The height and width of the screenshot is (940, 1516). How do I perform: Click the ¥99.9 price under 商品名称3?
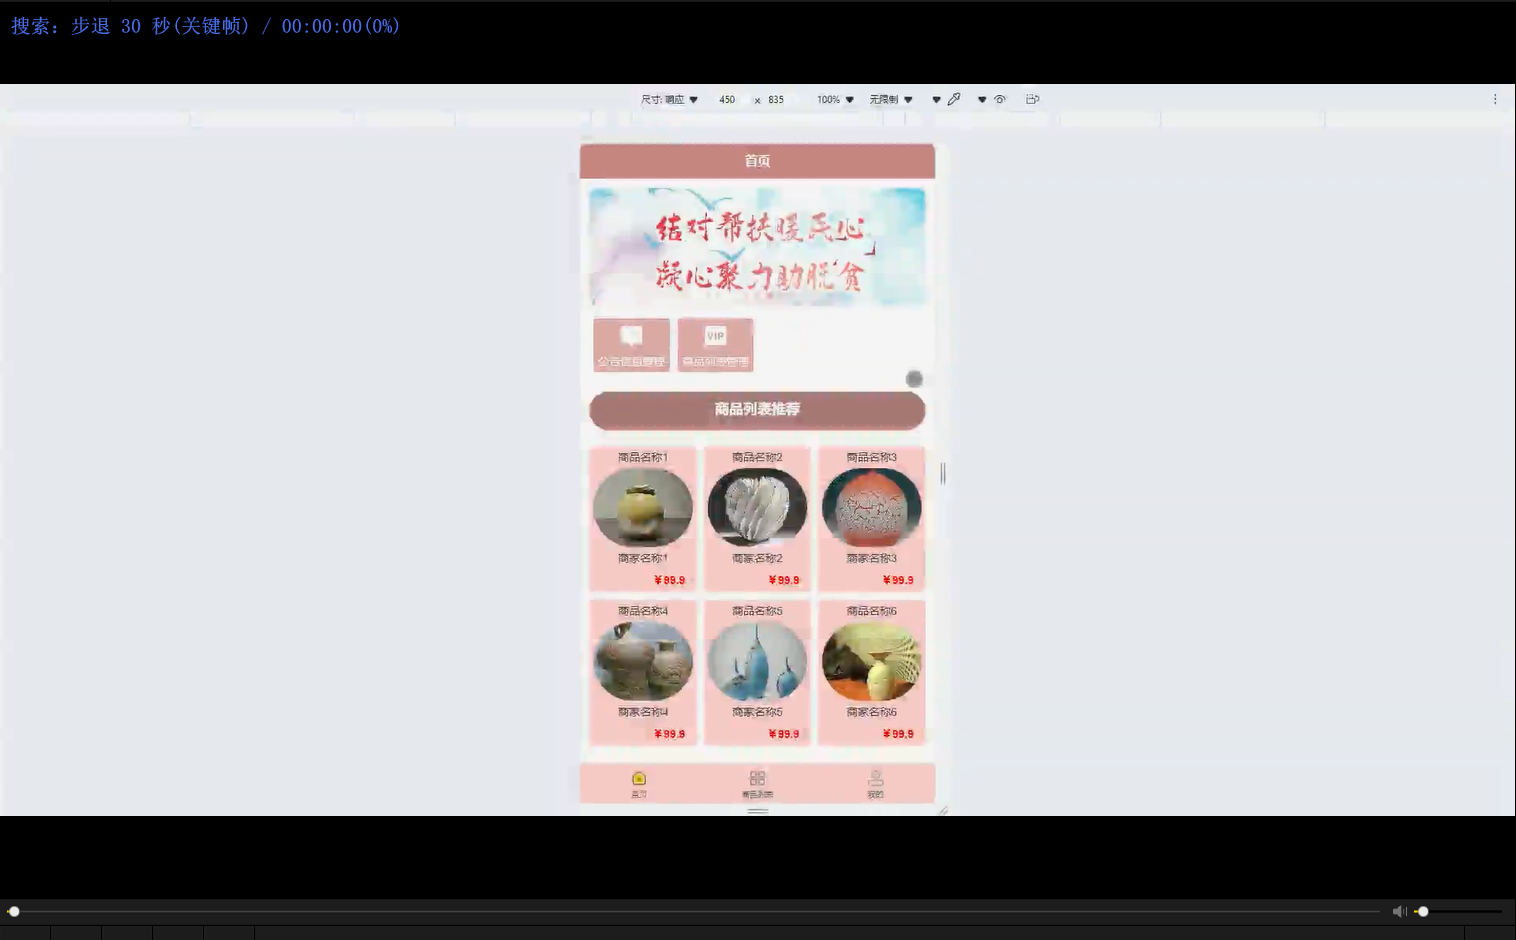(x=897, y=579)
